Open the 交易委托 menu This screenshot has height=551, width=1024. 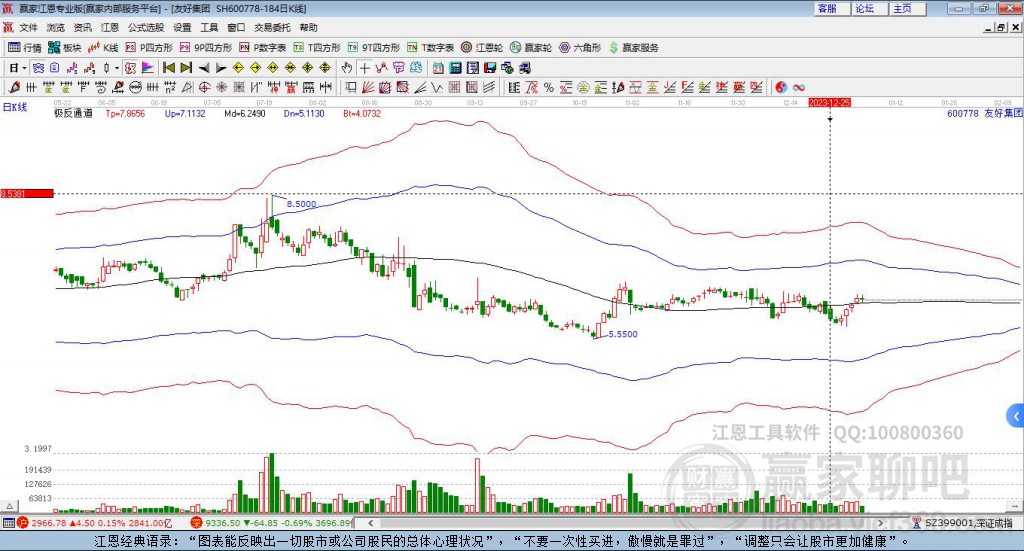point(272,27)
